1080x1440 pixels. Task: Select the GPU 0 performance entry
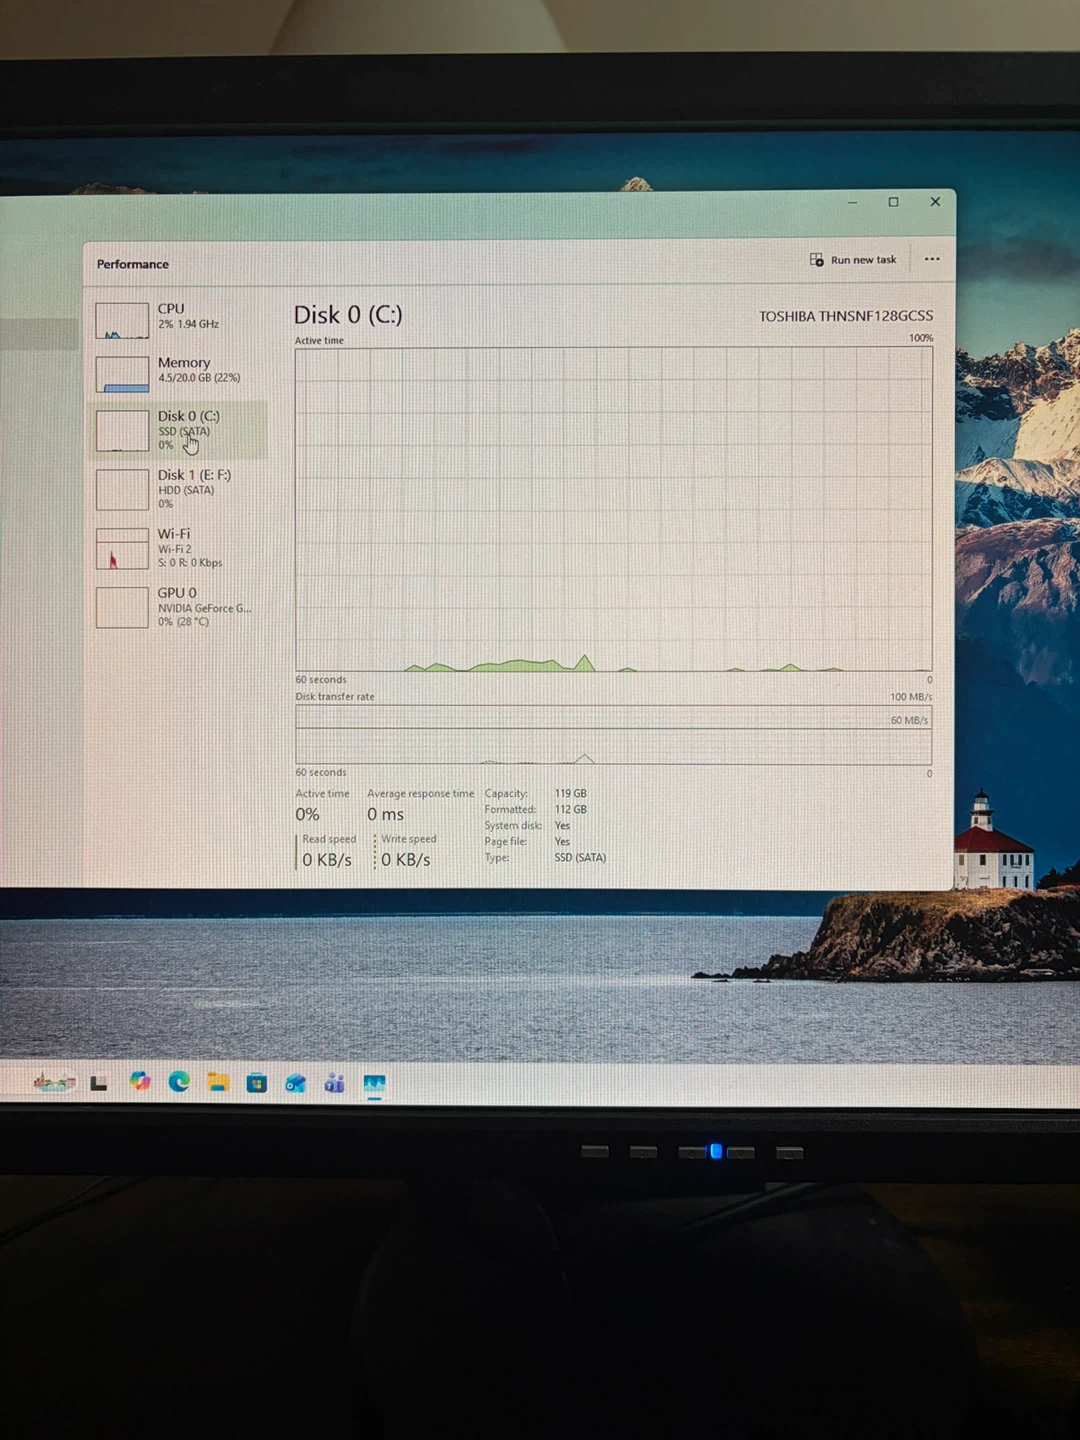click(180, 607)
